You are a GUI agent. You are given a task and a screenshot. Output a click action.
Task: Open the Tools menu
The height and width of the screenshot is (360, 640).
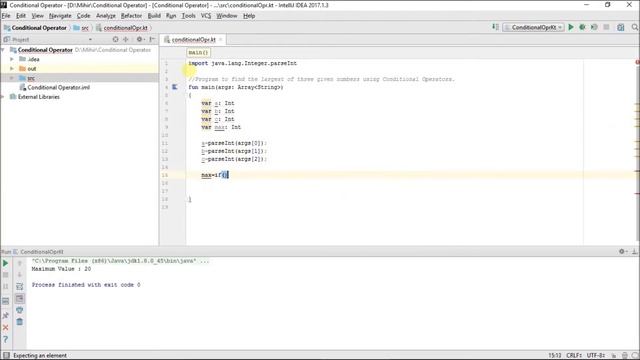pos(188,16)
